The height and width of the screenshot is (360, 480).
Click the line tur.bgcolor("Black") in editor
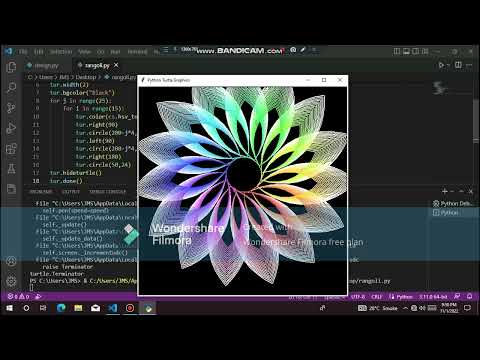pyautogui.click(x=82, y=93)
